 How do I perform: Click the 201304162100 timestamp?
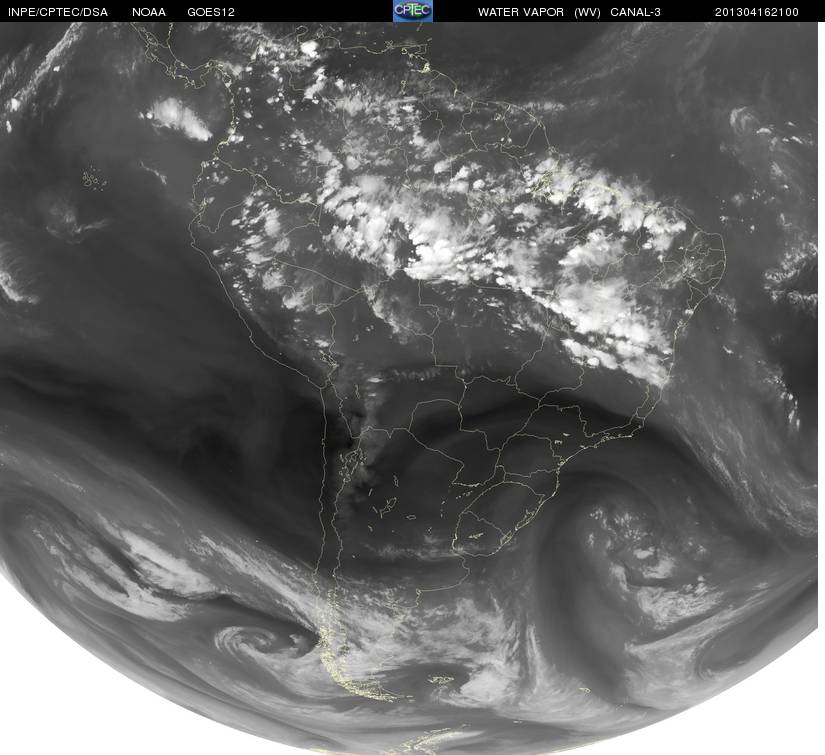(x=757, y=12)
